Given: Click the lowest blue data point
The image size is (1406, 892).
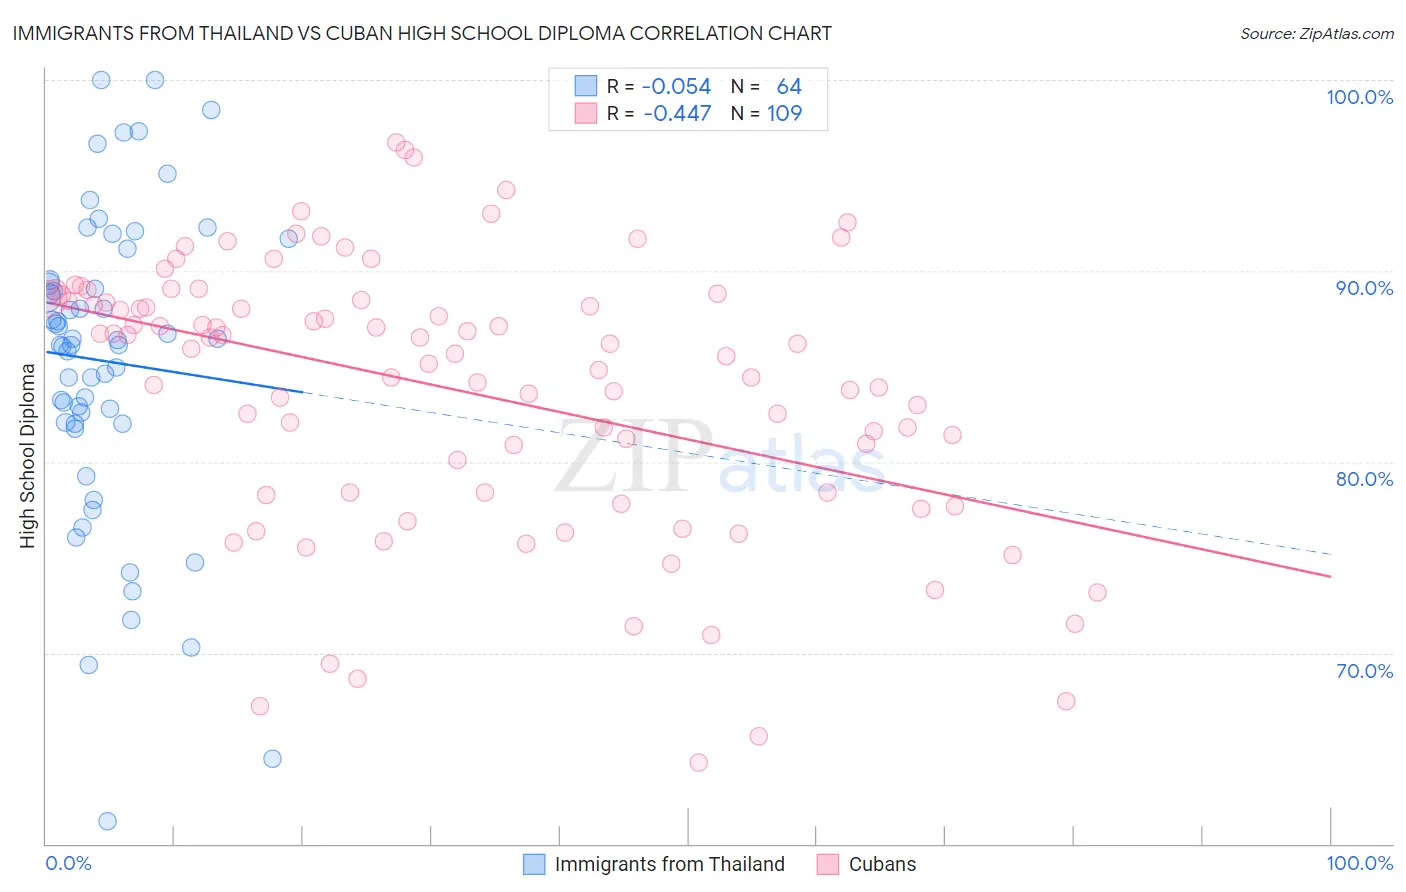Looking at the screenshot, I should 107,821.
